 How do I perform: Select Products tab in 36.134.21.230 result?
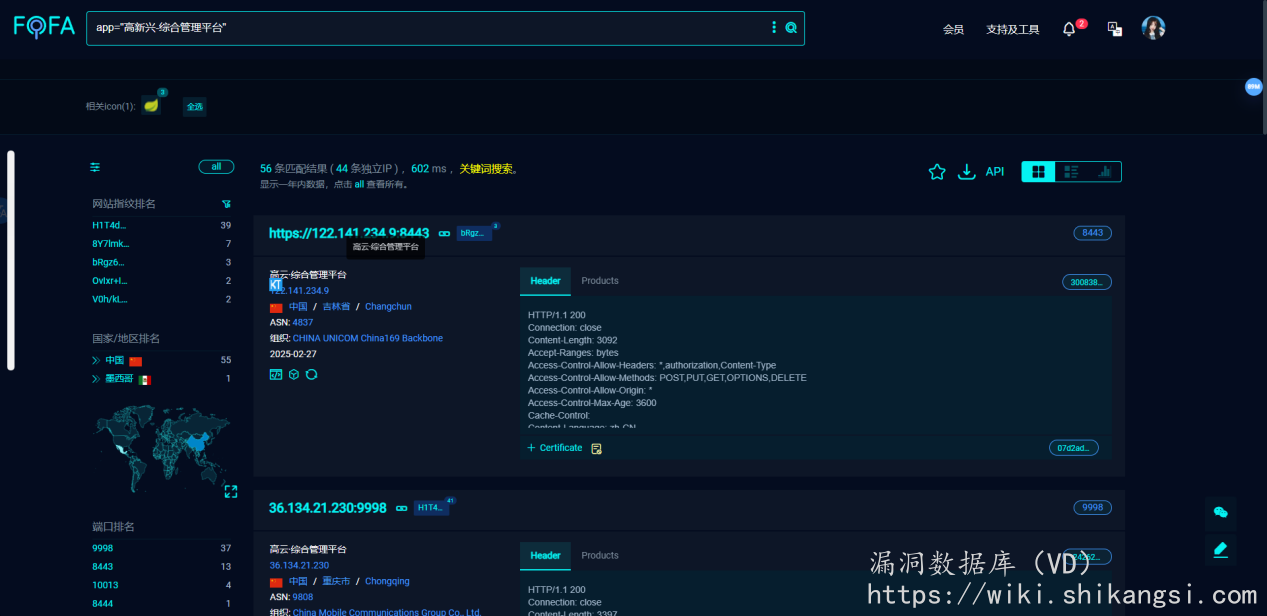600,556
